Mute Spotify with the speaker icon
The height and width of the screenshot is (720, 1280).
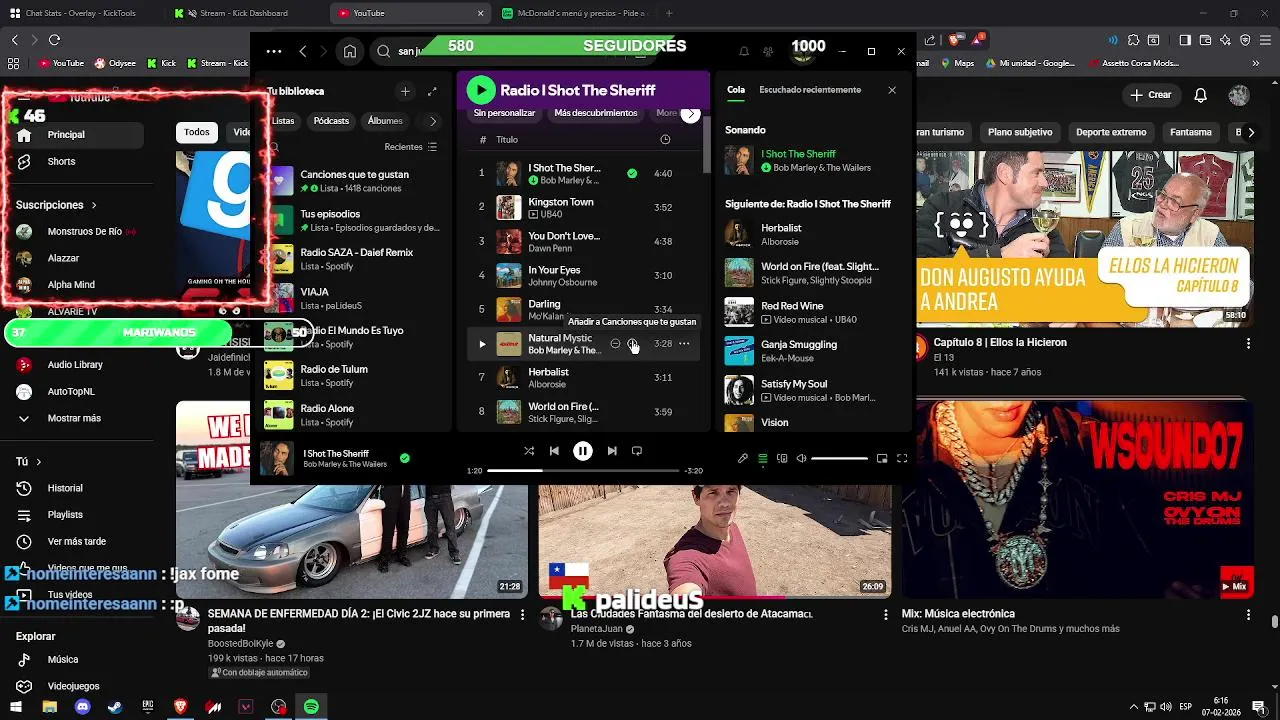[x=801, y=459]
